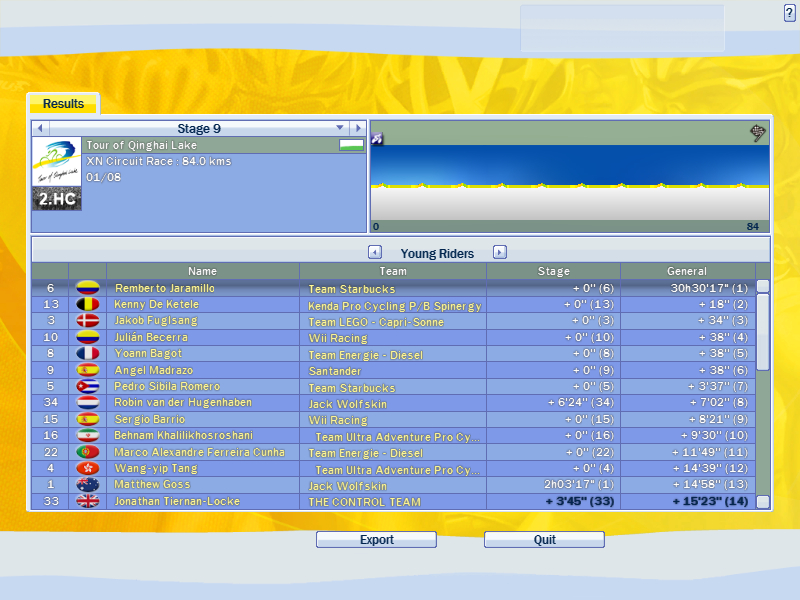Click the Tour of Qinghai Lake logo

pos(56,161)
